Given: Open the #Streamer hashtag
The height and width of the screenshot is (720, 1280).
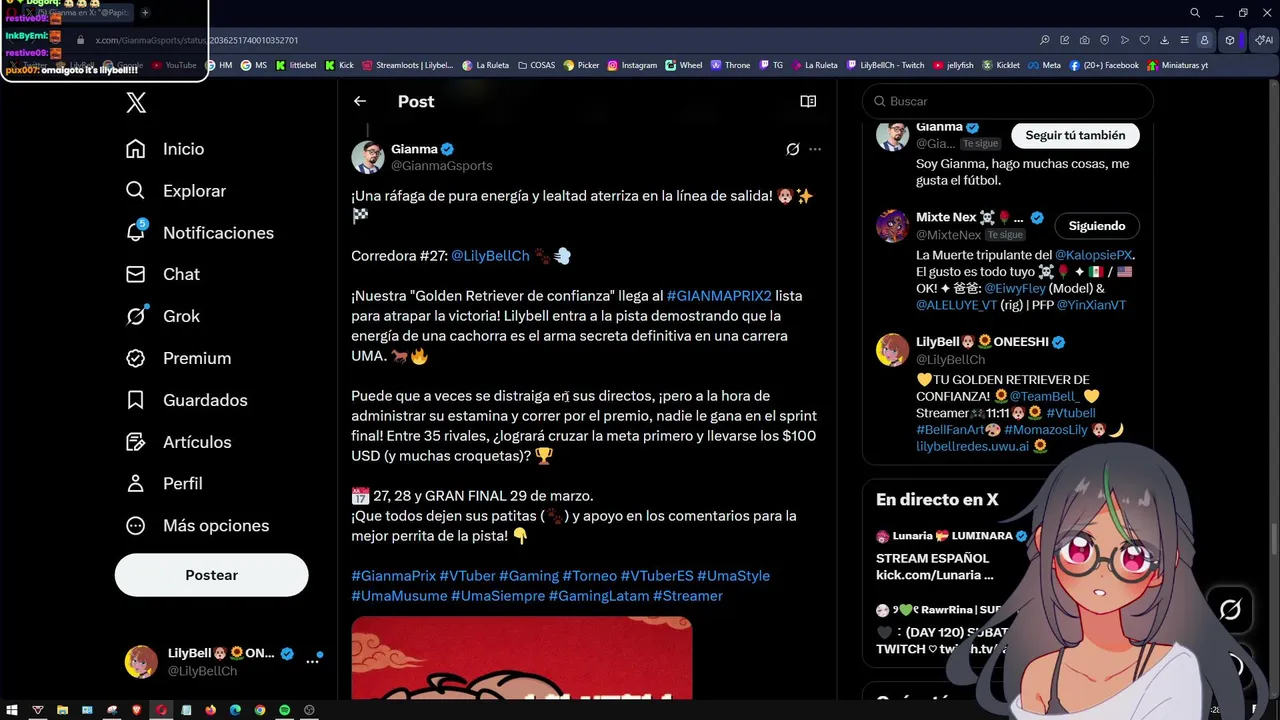Looking at the screenshot, I should [688, 596].
